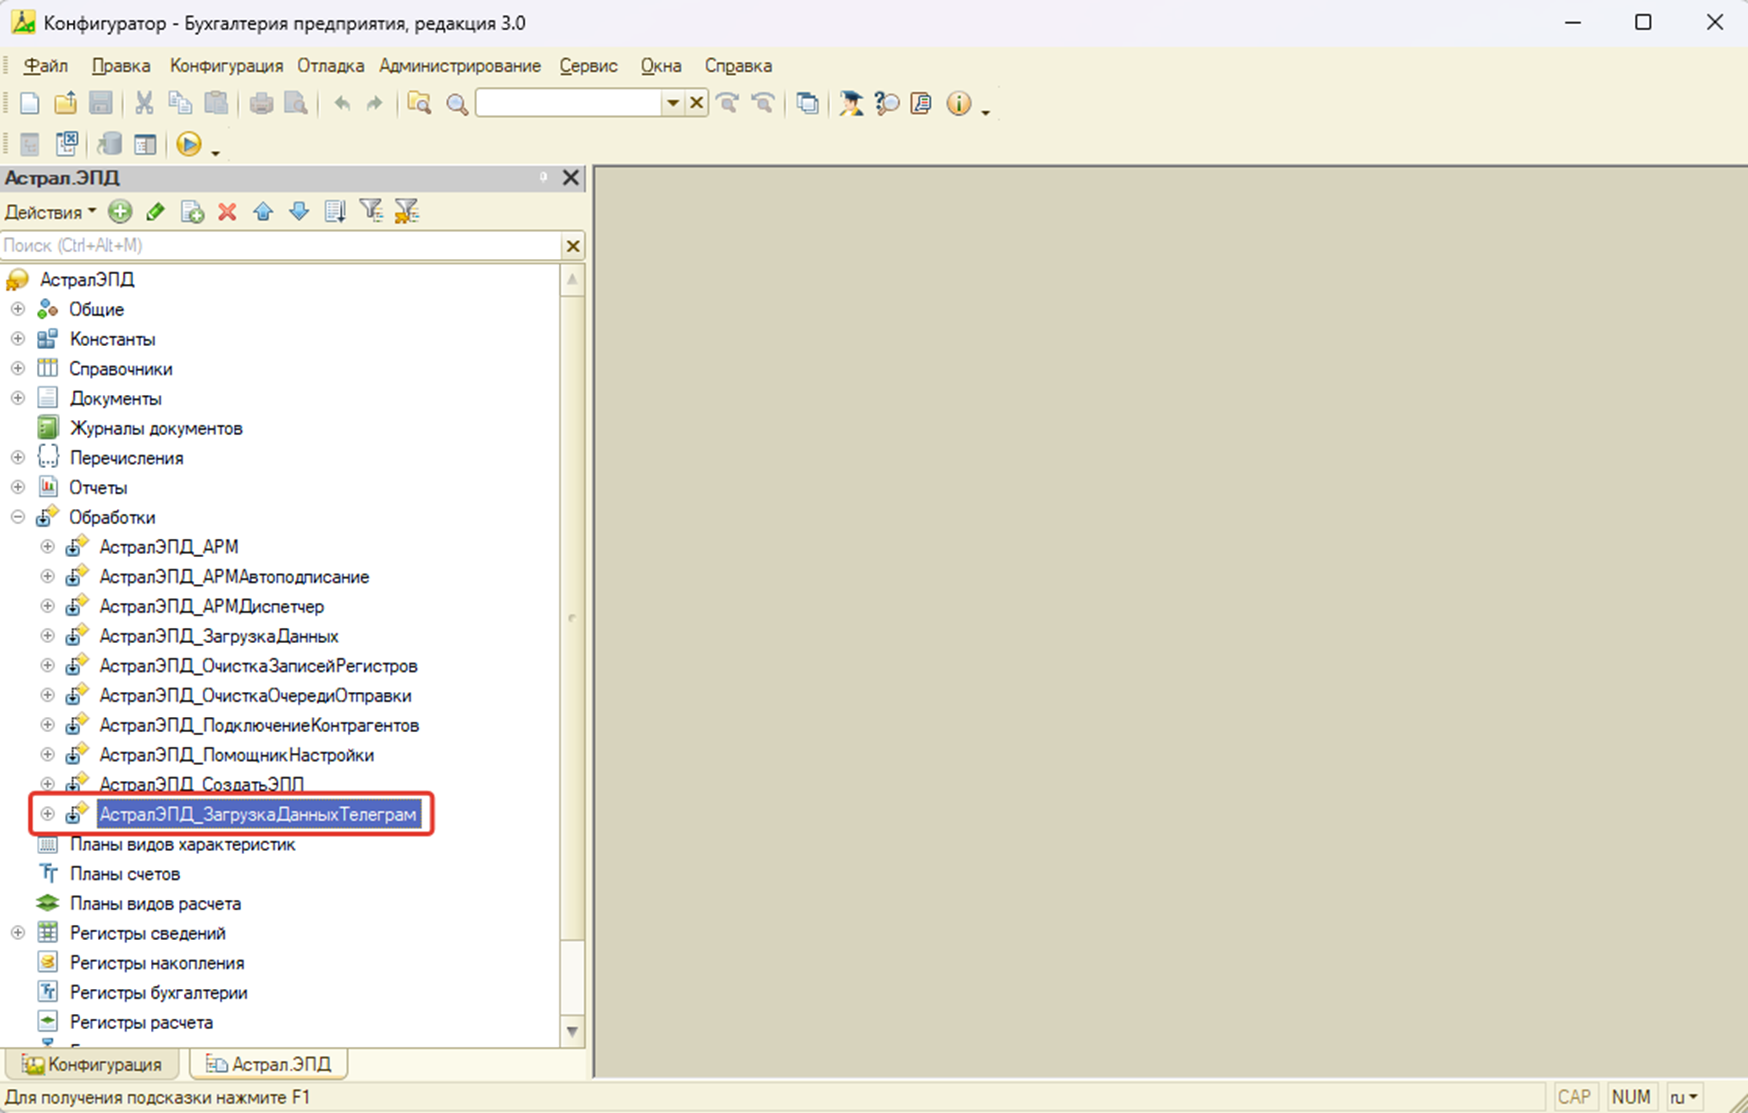
Task: Click the tree scrollbar down arrow
Action: [x=572, y=1031]
